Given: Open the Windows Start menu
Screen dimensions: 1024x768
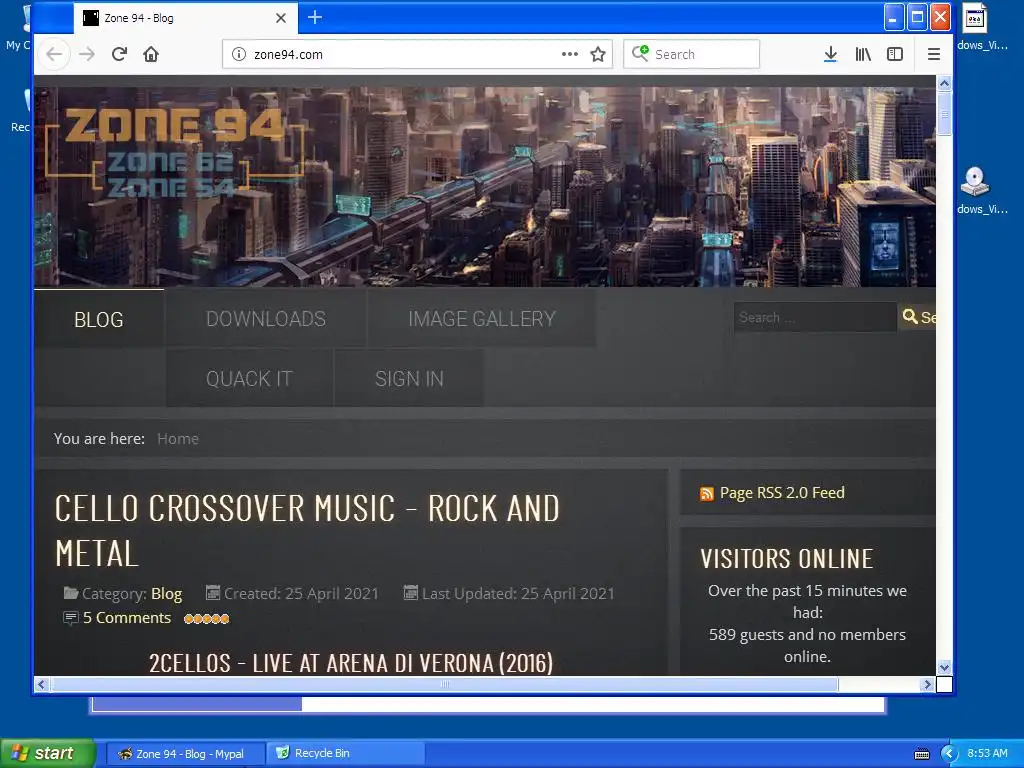Looking at the screenshot, I should click(47, 753).
